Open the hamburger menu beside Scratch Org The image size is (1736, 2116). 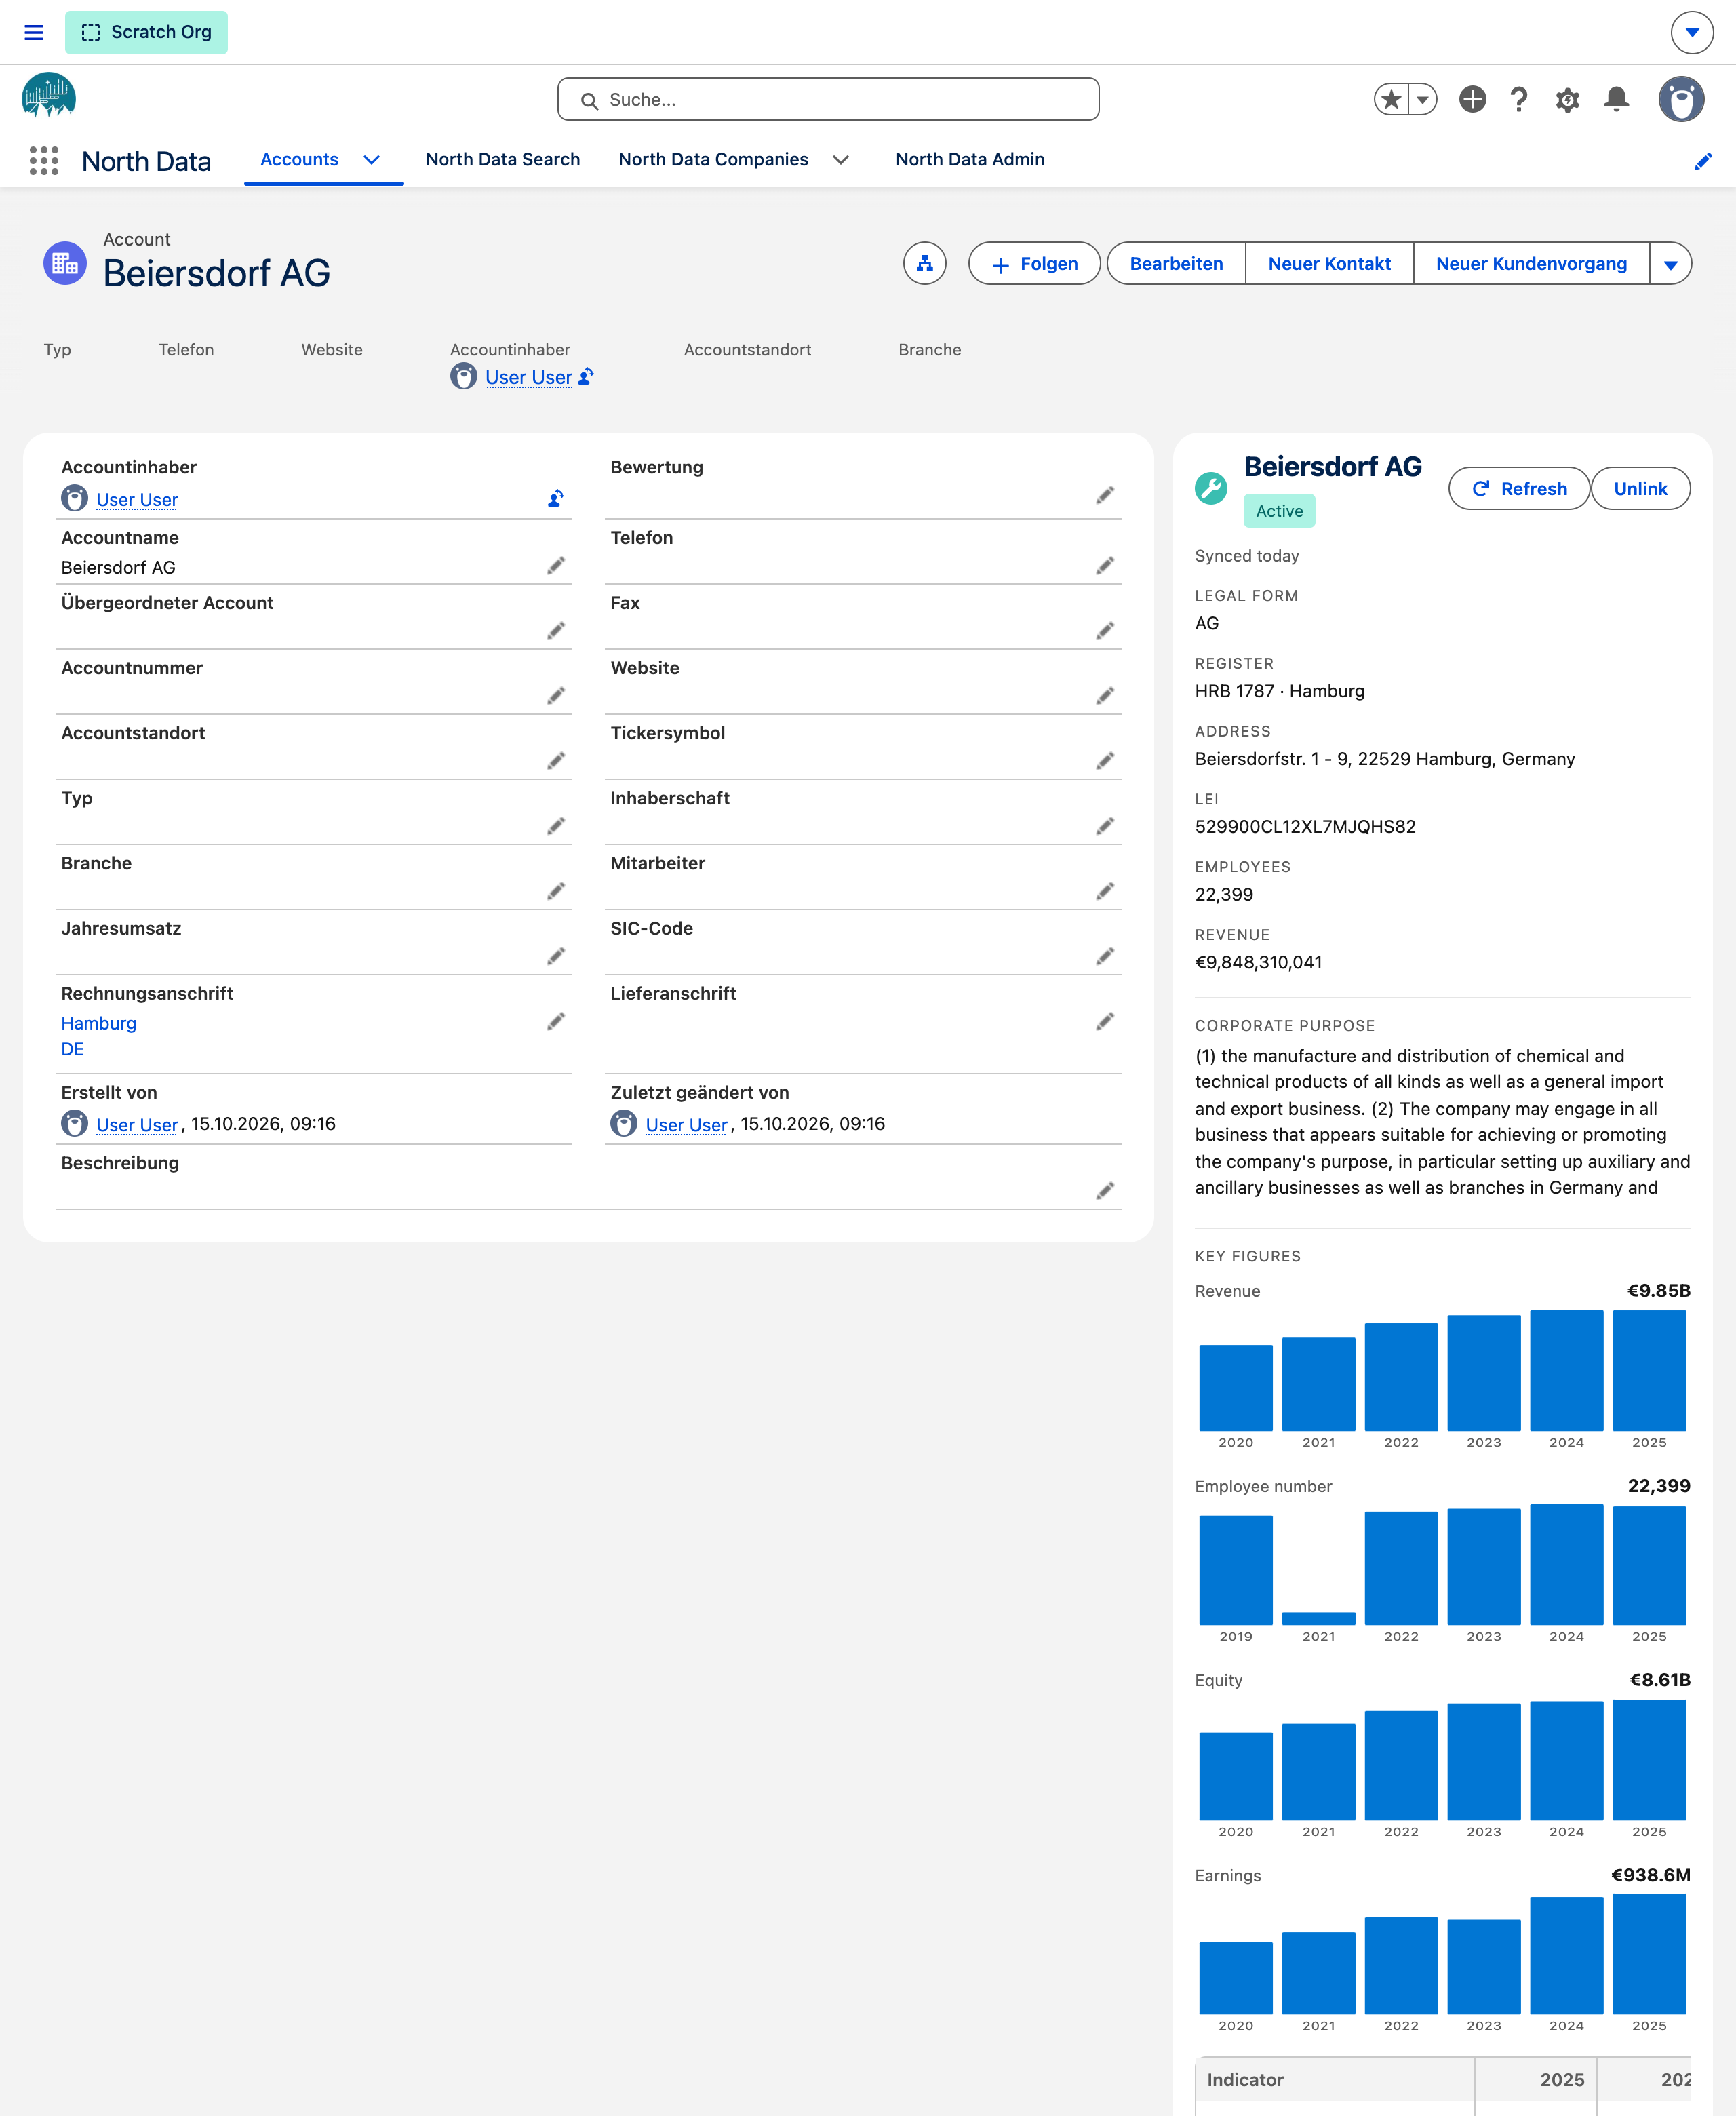pos(34,32)
